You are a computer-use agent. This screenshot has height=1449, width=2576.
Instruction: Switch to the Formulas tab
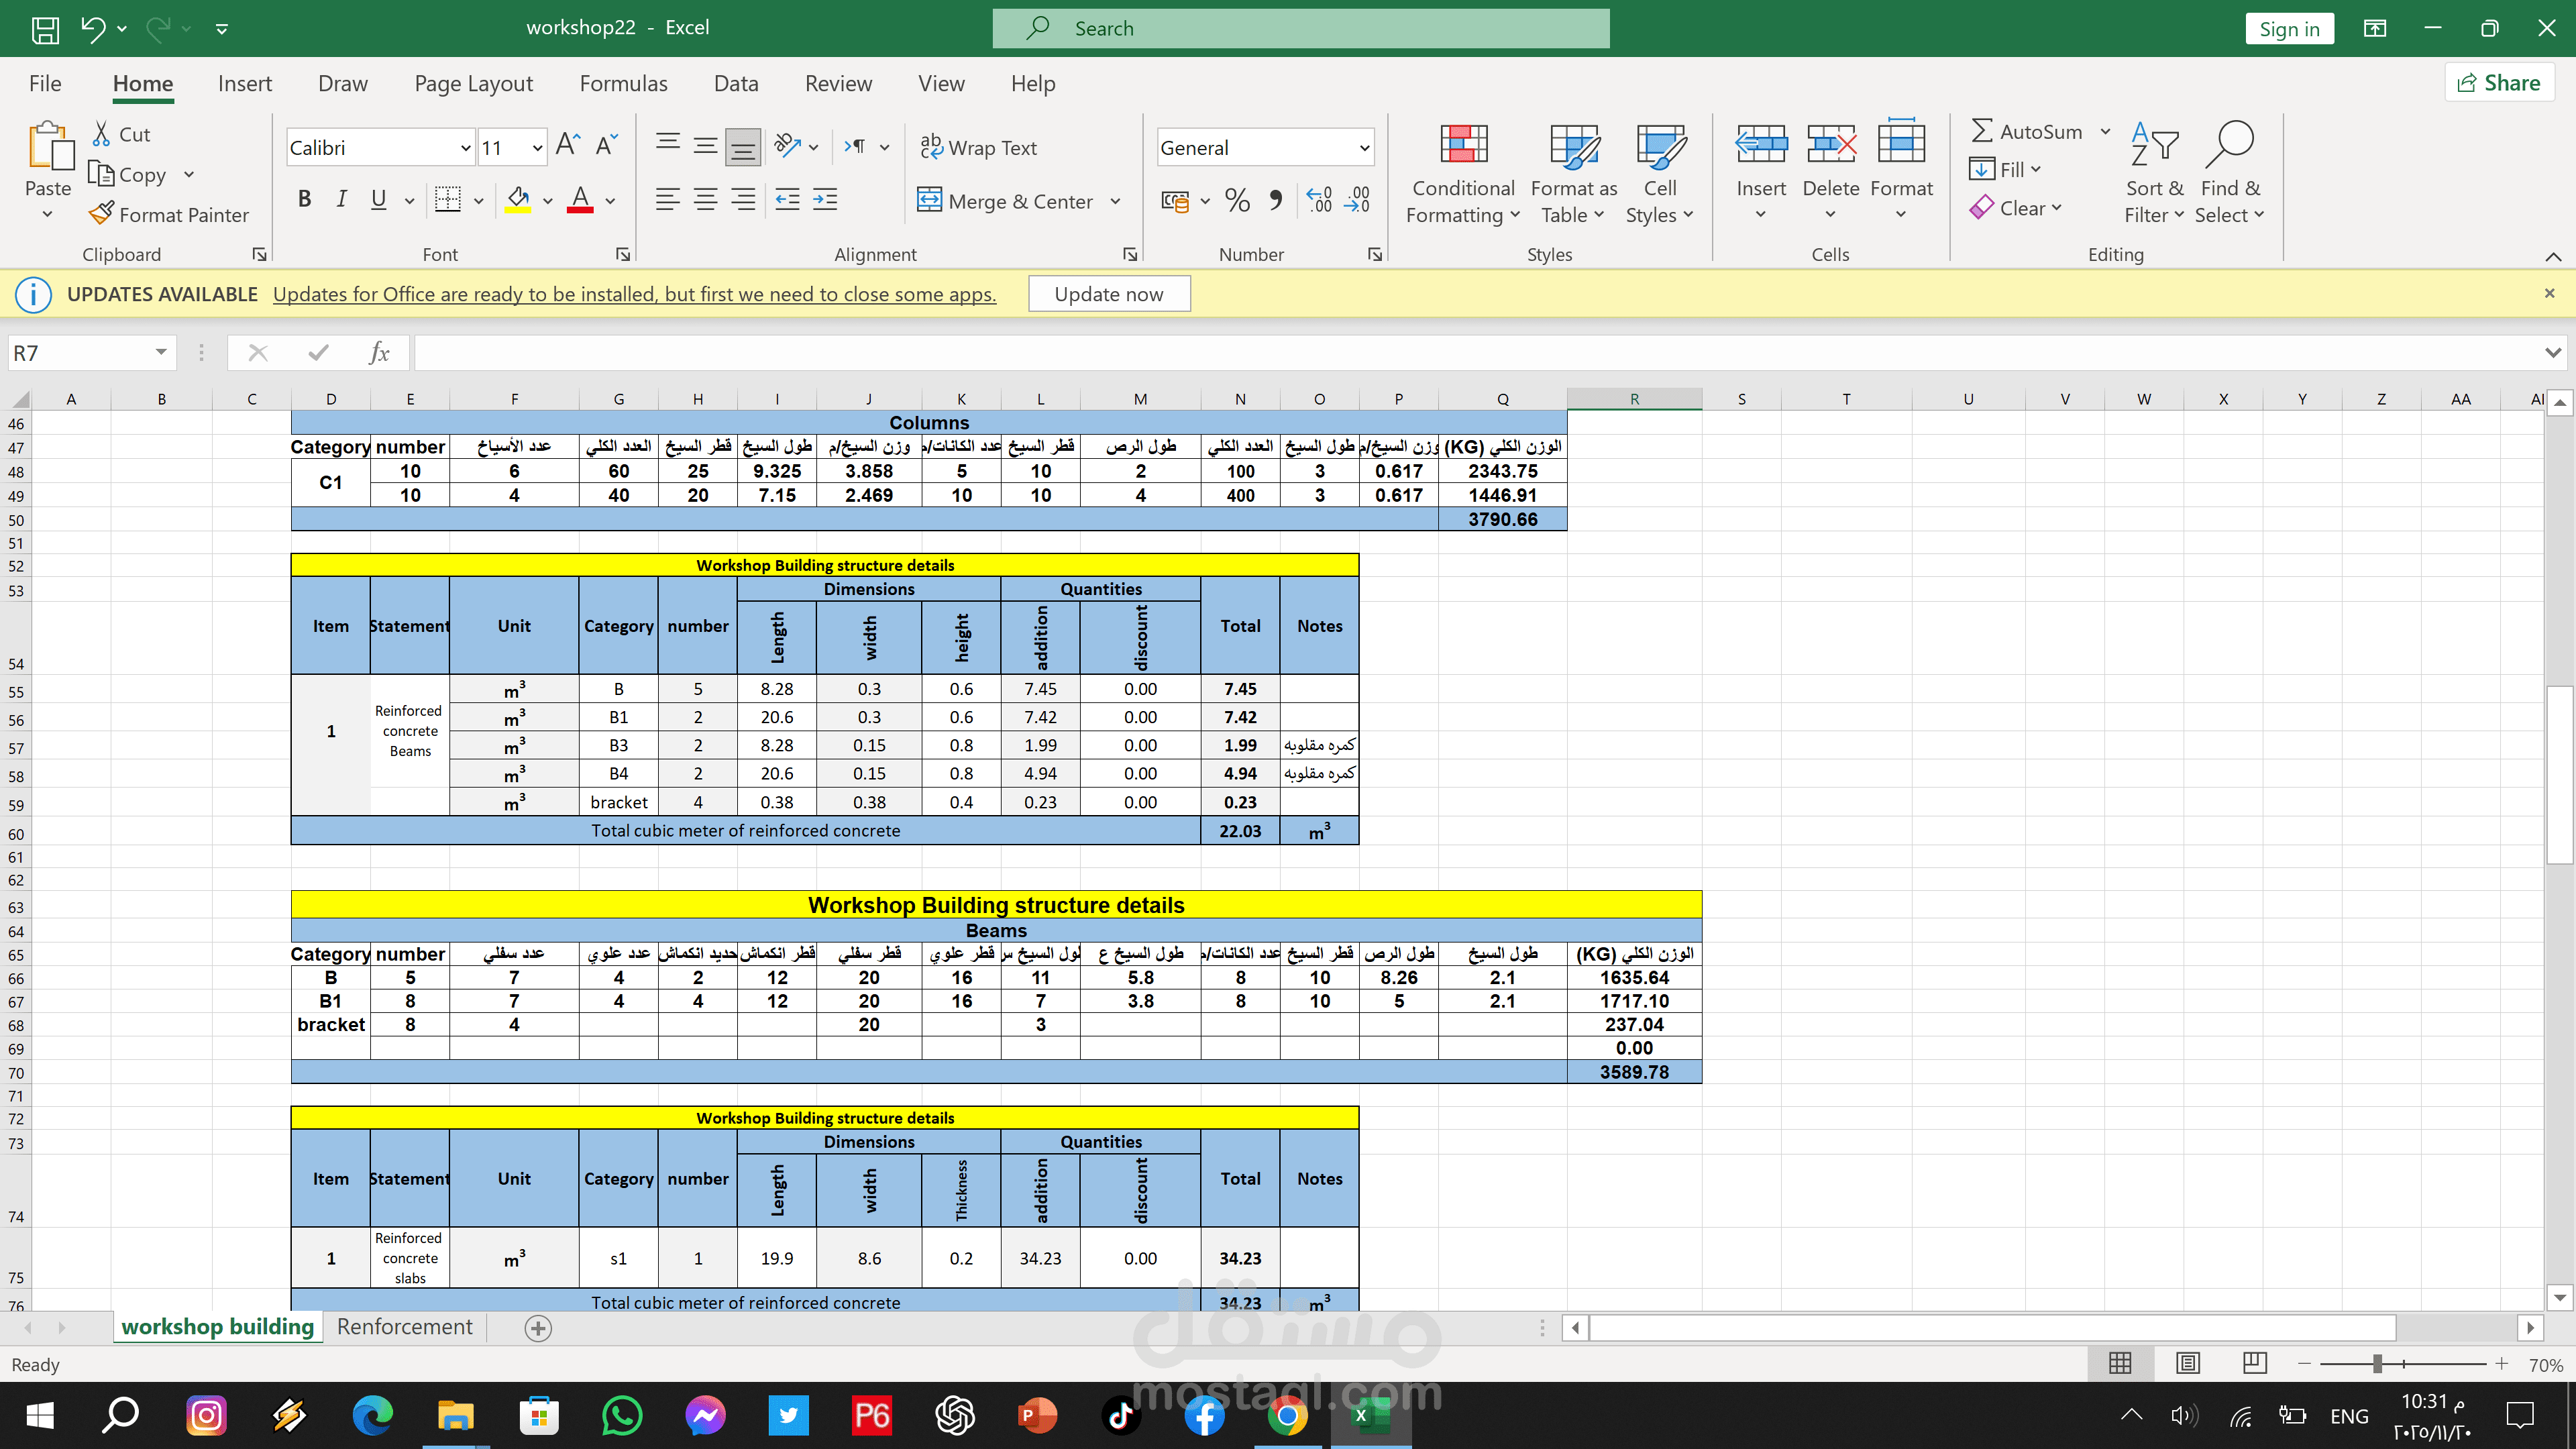[623, 84]
